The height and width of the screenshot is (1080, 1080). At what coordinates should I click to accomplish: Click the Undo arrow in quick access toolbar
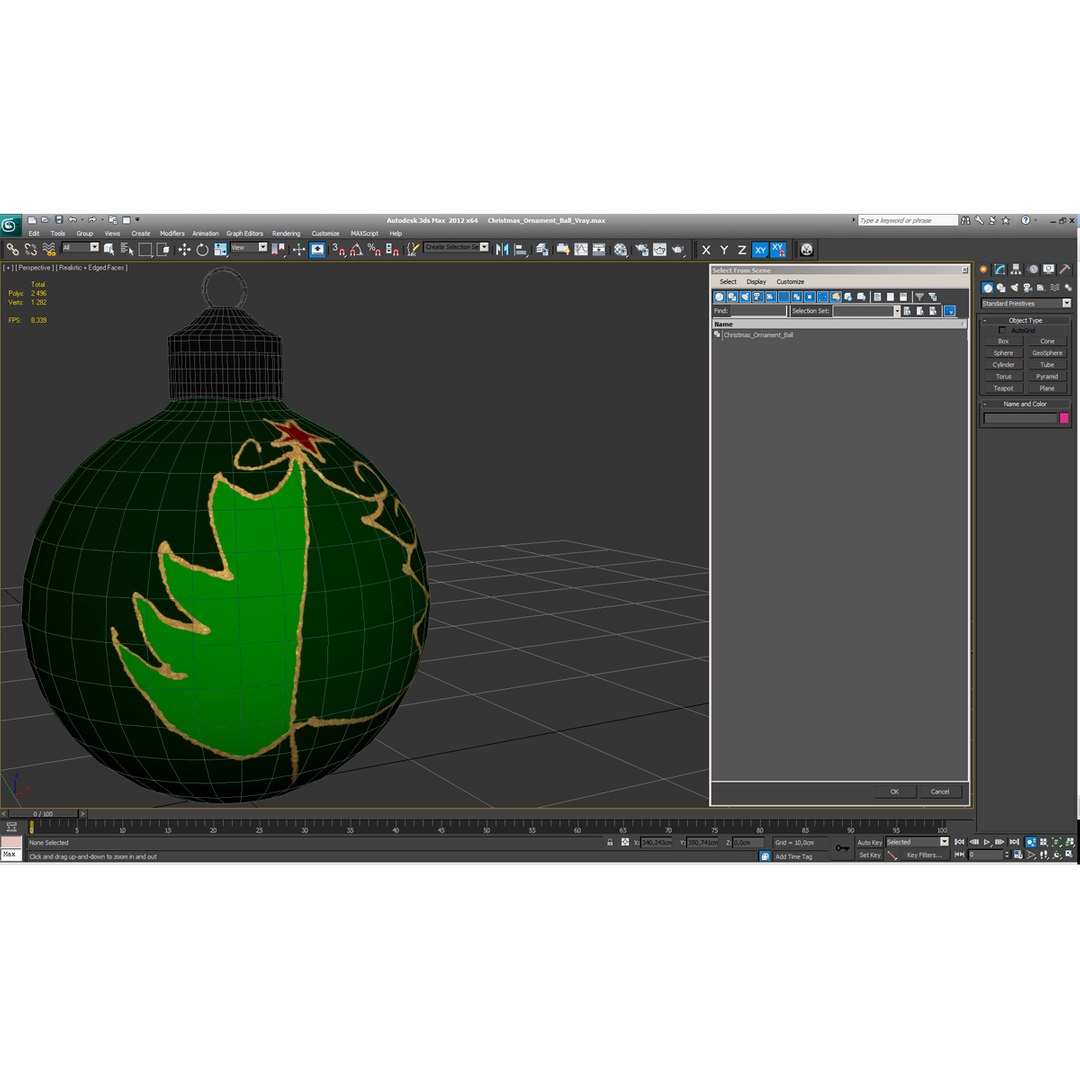tap(72, 220)
